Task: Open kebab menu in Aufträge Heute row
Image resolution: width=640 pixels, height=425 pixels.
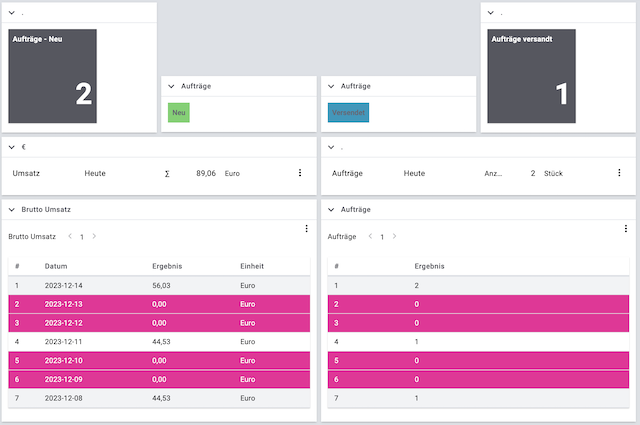Action: click(619, 173)
